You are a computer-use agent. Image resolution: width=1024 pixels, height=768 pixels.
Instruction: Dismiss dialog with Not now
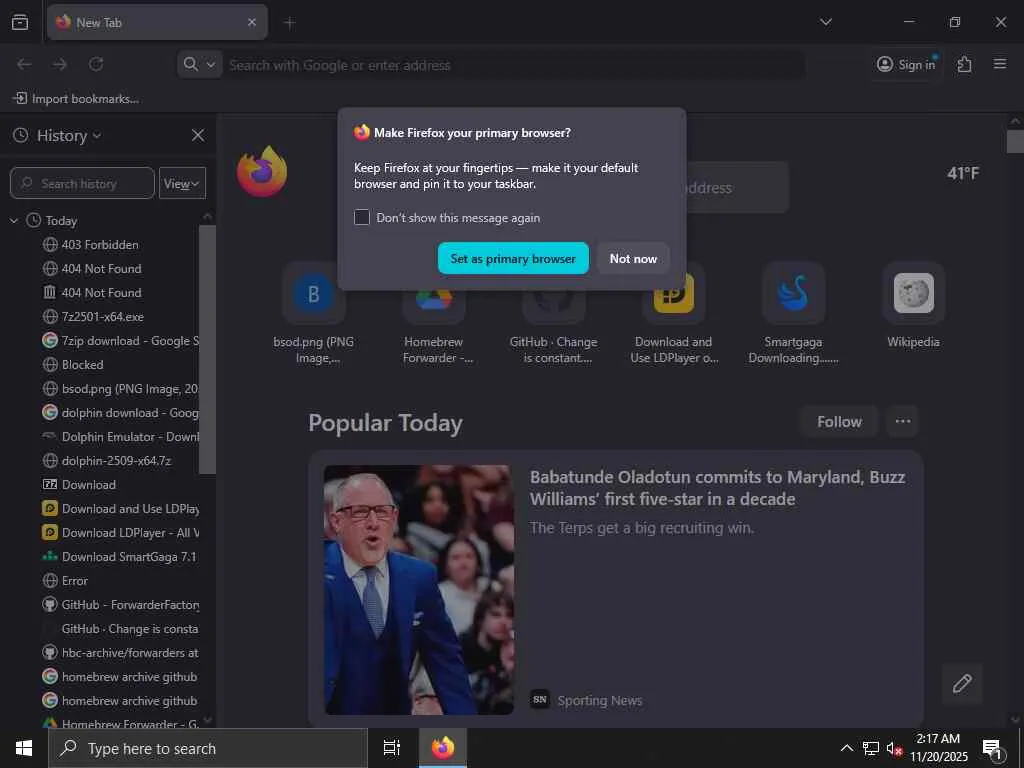click(x=633, y=259)
